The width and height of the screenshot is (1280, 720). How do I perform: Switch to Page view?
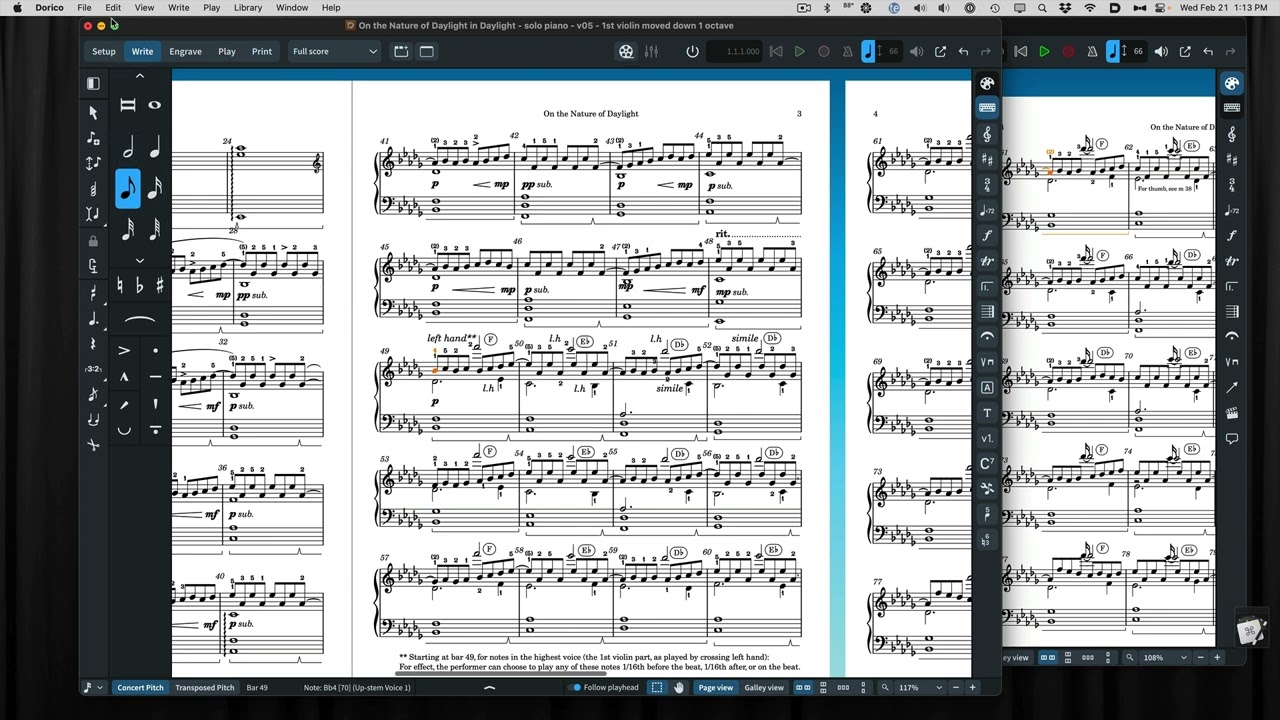[716, 687]
